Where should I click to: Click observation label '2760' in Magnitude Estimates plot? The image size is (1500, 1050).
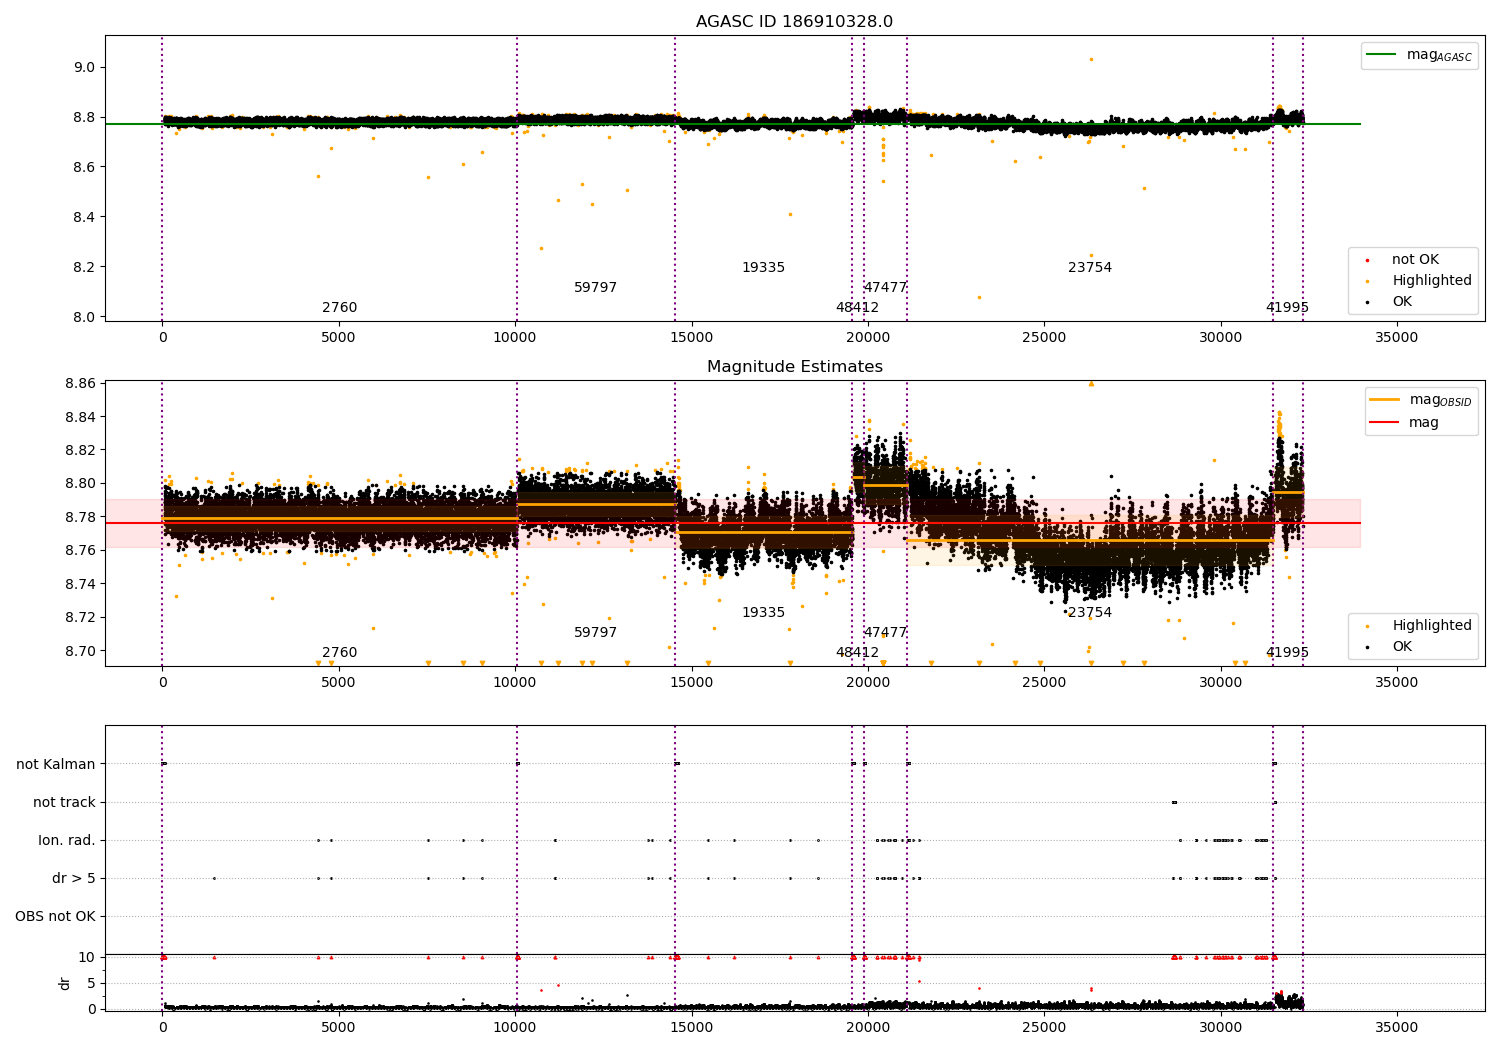[339, 653]
